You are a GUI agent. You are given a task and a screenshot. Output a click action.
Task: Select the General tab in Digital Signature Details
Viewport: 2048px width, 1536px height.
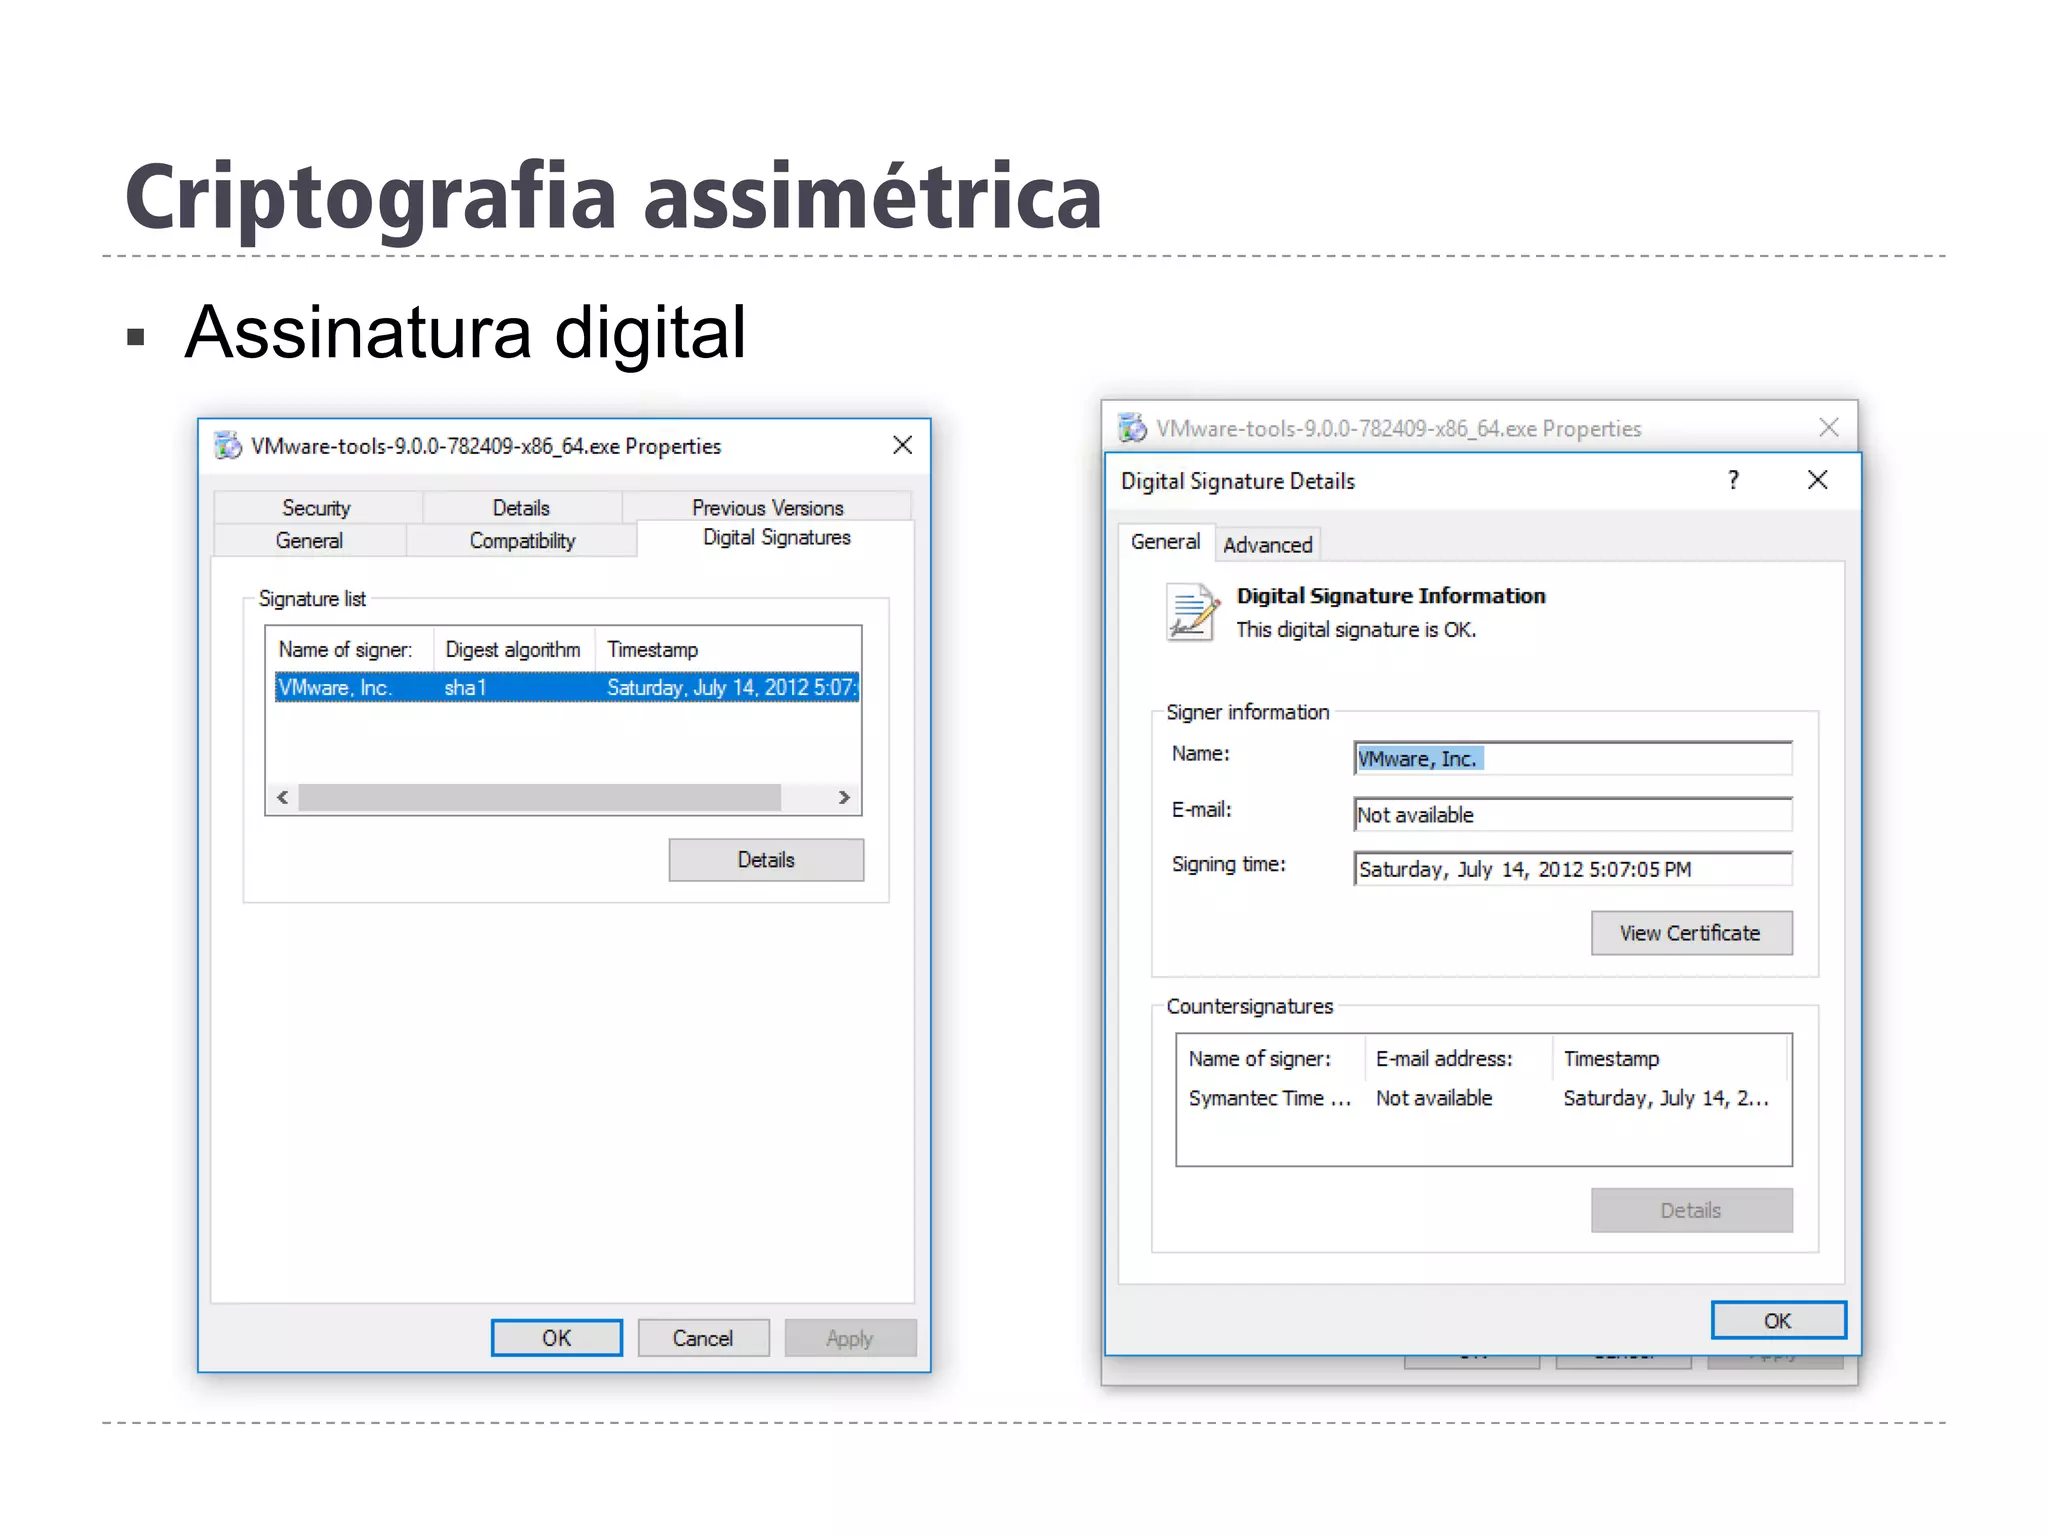coord(1166,542)
